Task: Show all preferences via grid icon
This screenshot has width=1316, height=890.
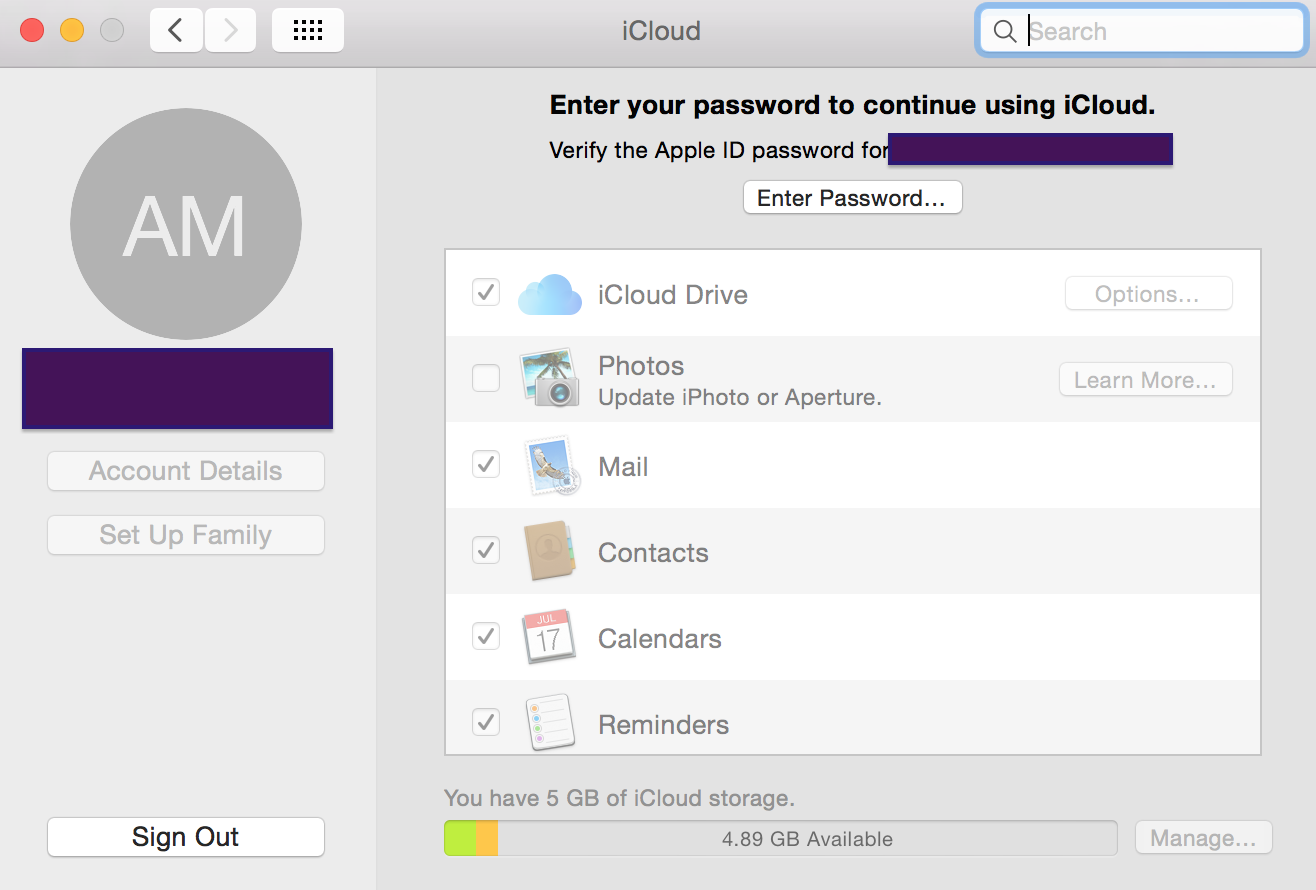Action: (x=308, y=30)
